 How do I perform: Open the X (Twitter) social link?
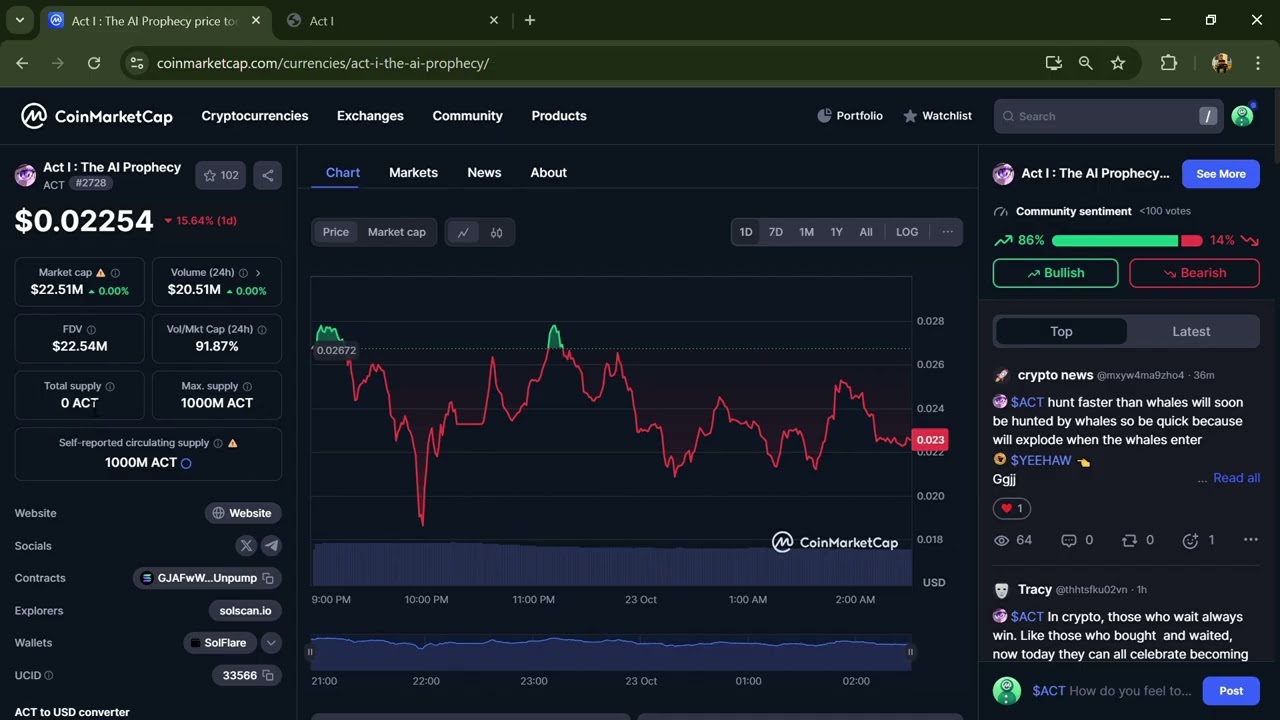click(x=246, y=545)
